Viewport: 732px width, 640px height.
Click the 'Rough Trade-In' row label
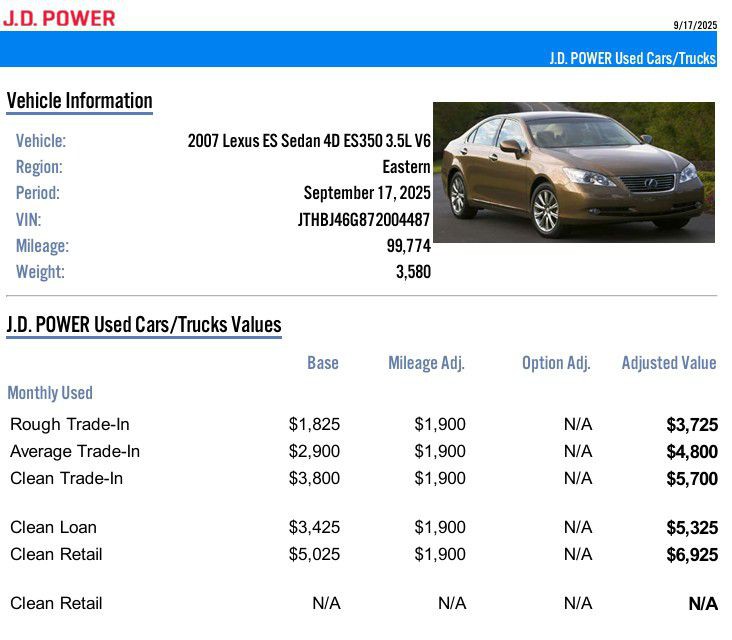(70, 424)
